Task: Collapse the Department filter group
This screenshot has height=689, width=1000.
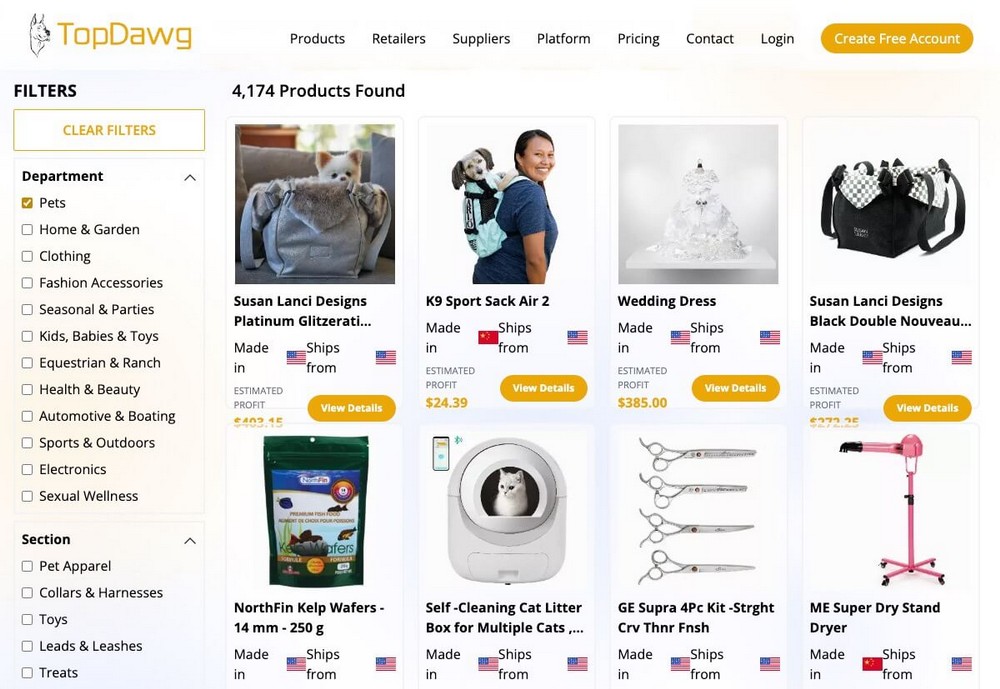Action: [x=190, y=176]
